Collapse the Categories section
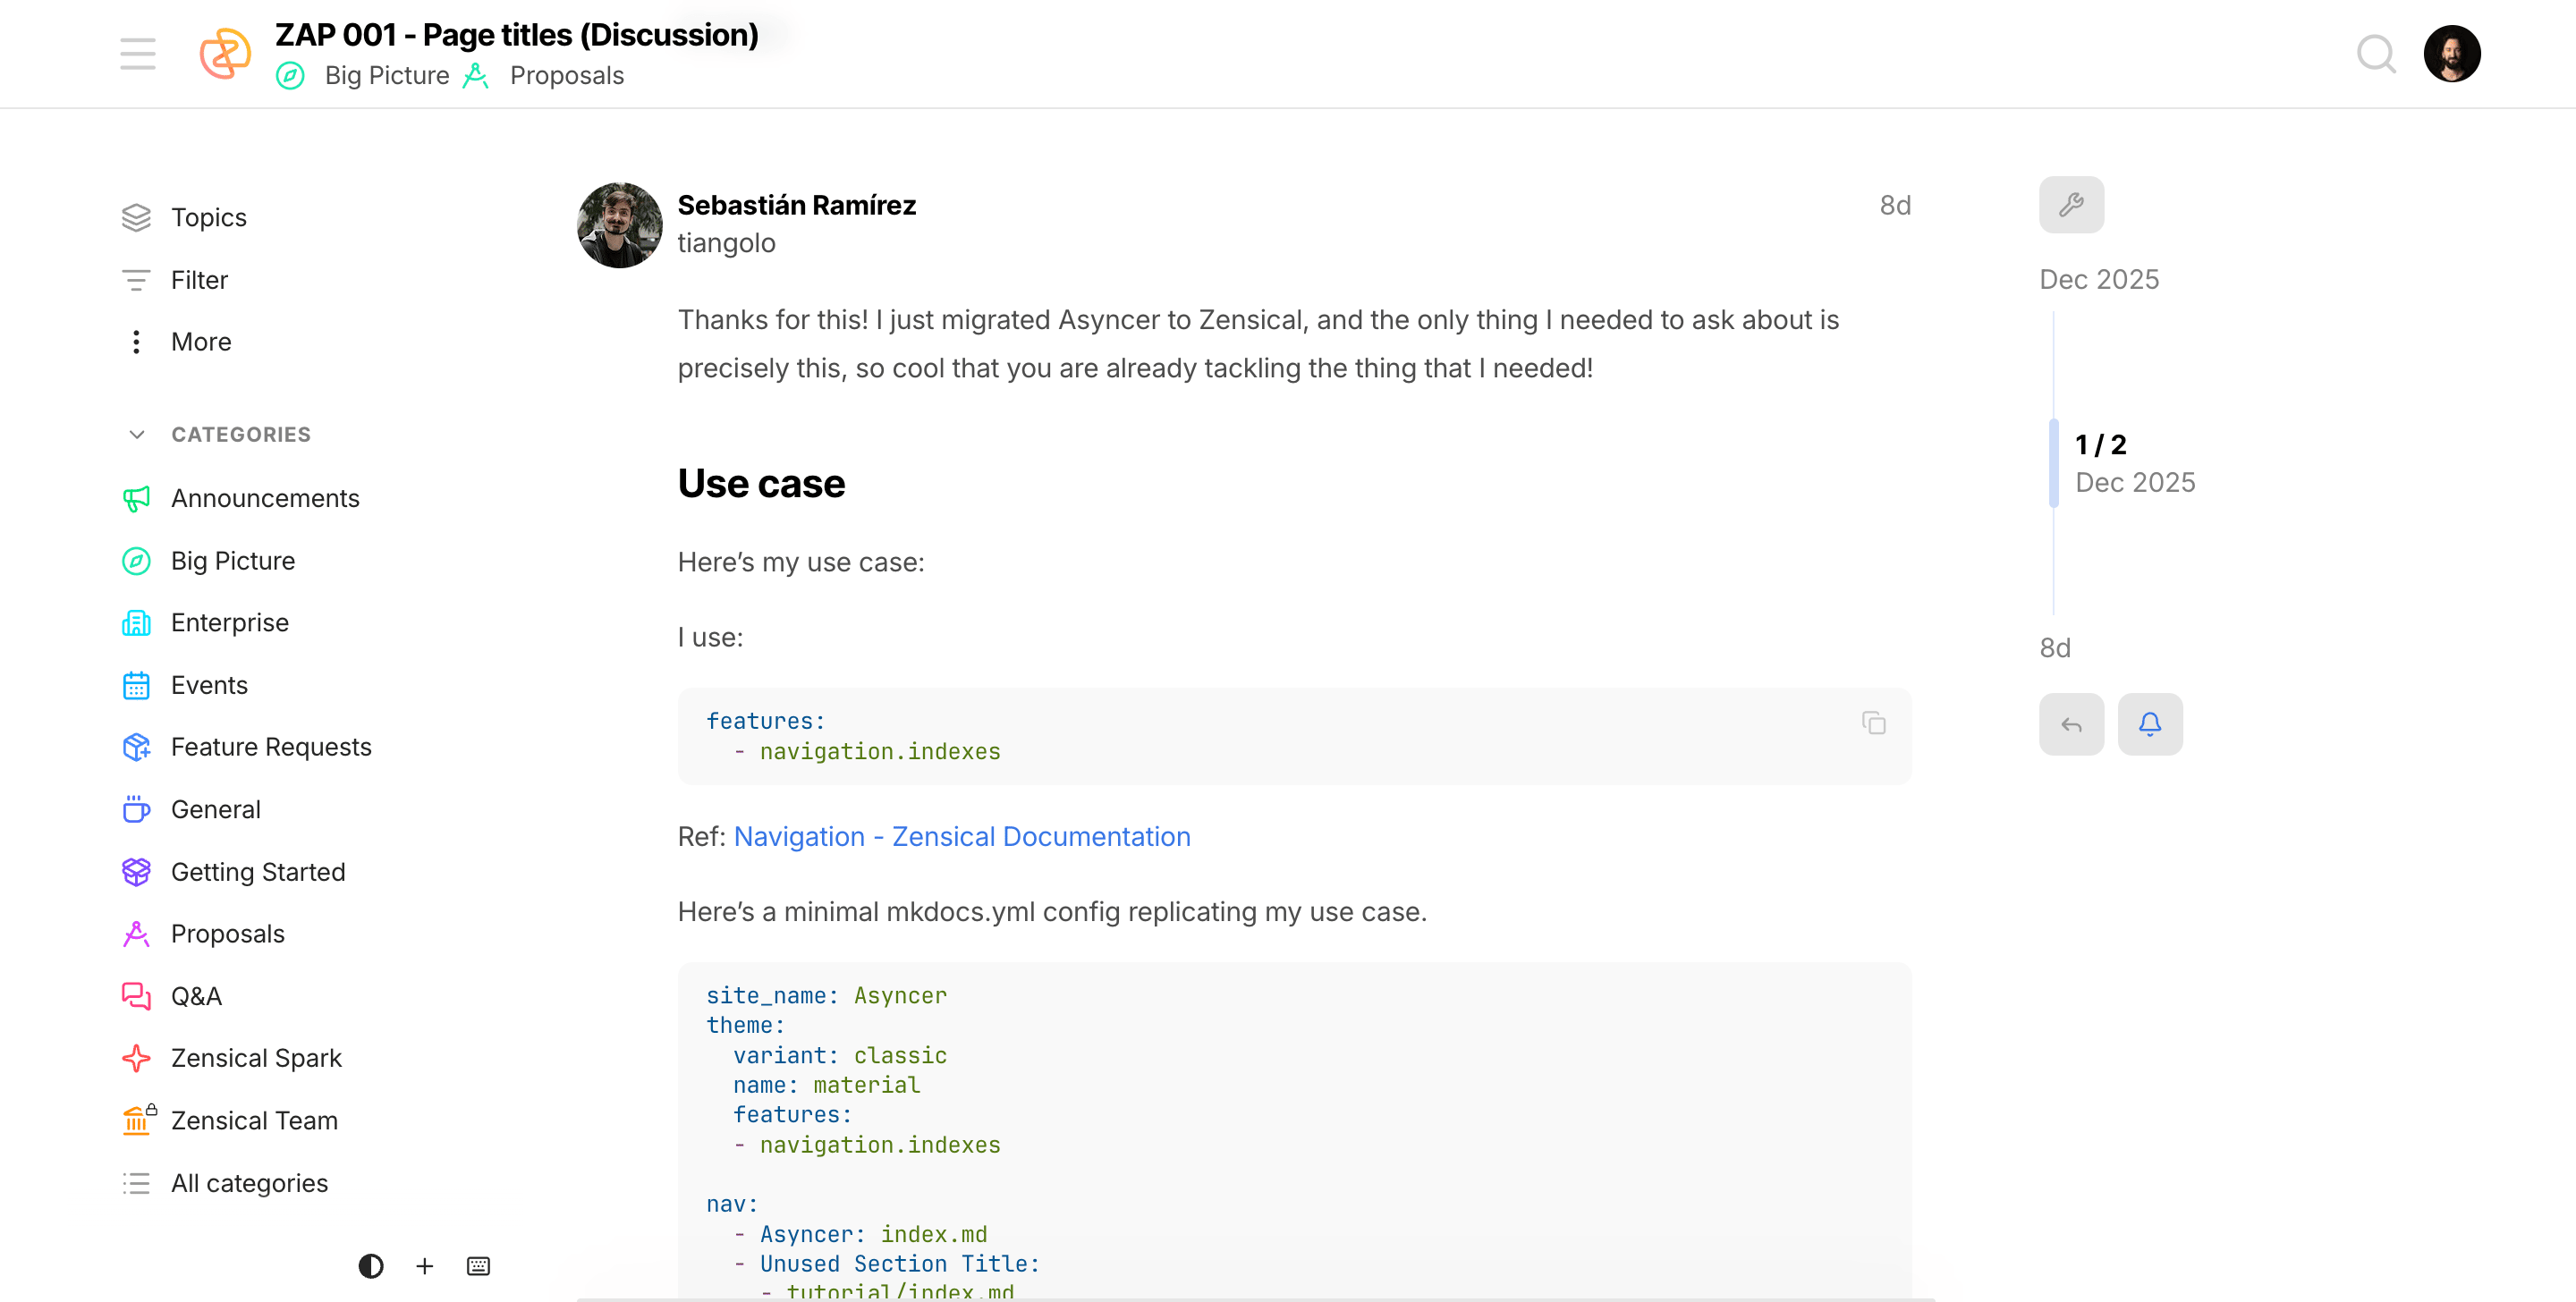The height and width of the screenshot is (1302, 2576). [137, 434]
